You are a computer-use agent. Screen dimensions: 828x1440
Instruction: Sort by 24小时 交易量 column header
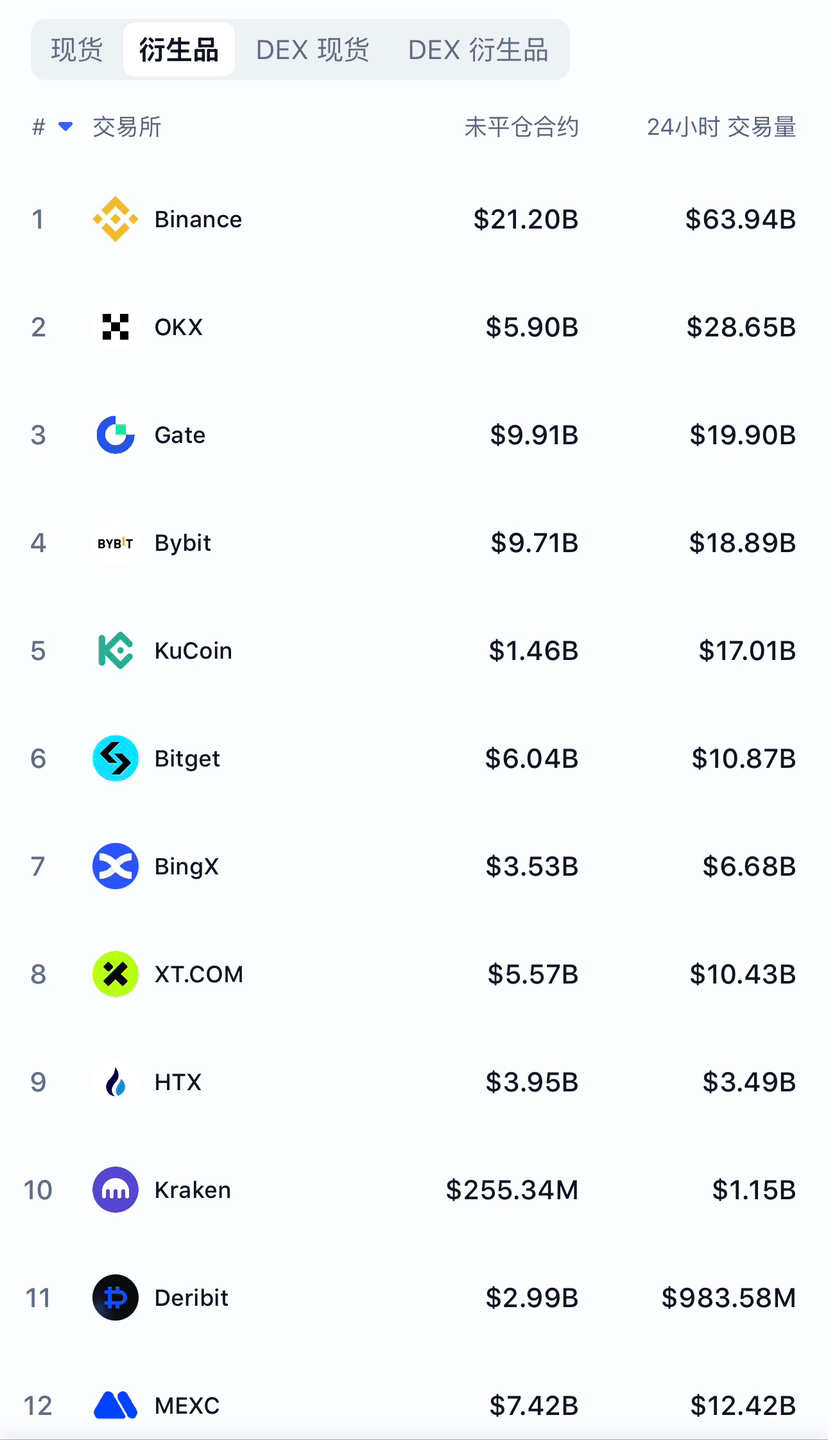(x=721, y=127)
